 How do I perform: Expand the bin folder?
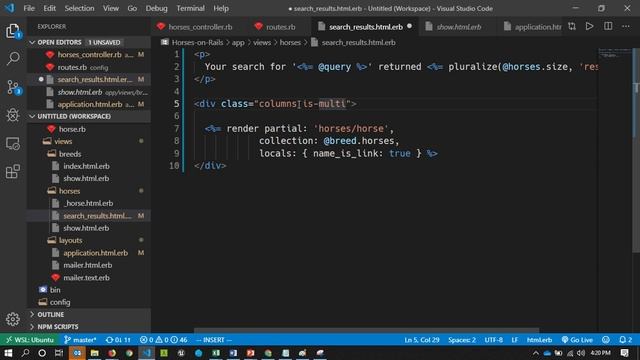point(55,290)
